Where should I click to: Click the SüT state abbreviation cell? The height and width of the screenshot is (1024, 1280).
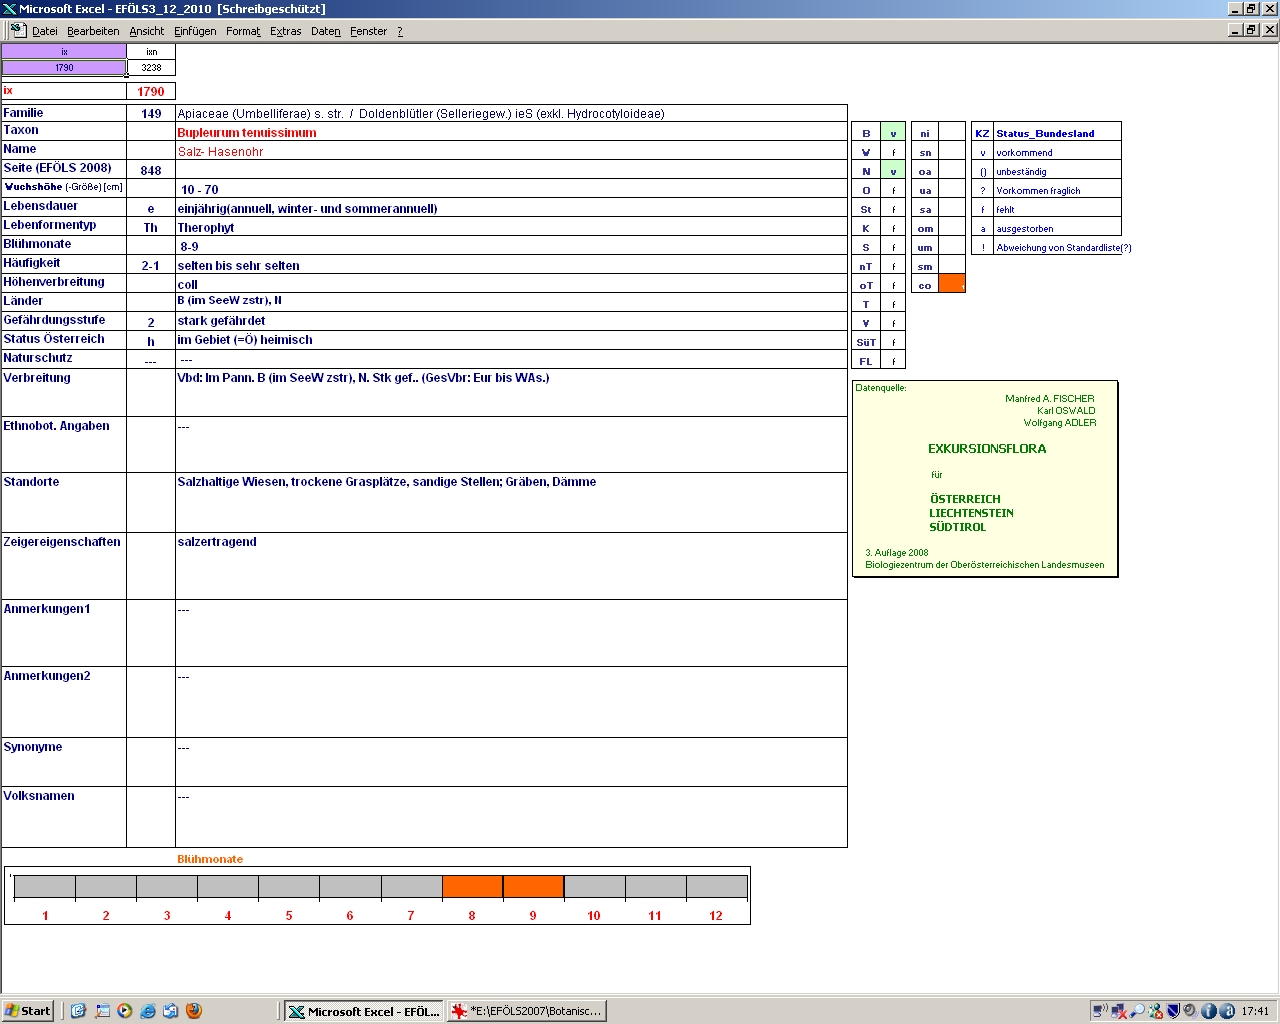click(x=866, y=342)
